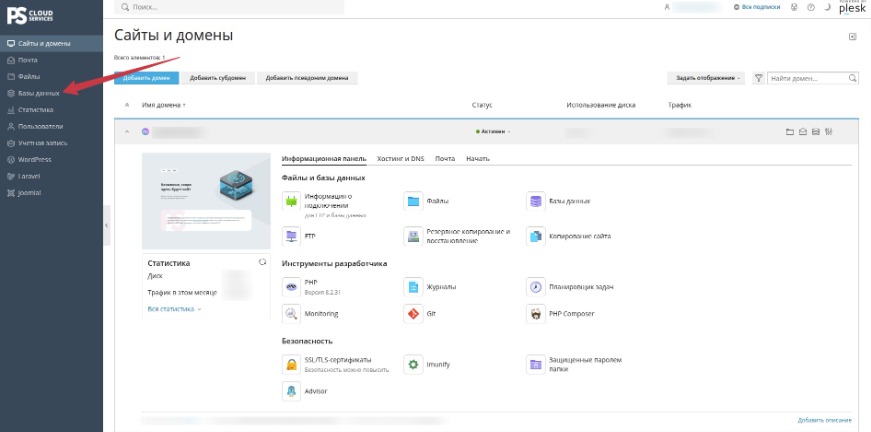Click the Журналы logs icon
Image resolution: width=871 pixels, height=432 pixels.
(x=413, y=287)
